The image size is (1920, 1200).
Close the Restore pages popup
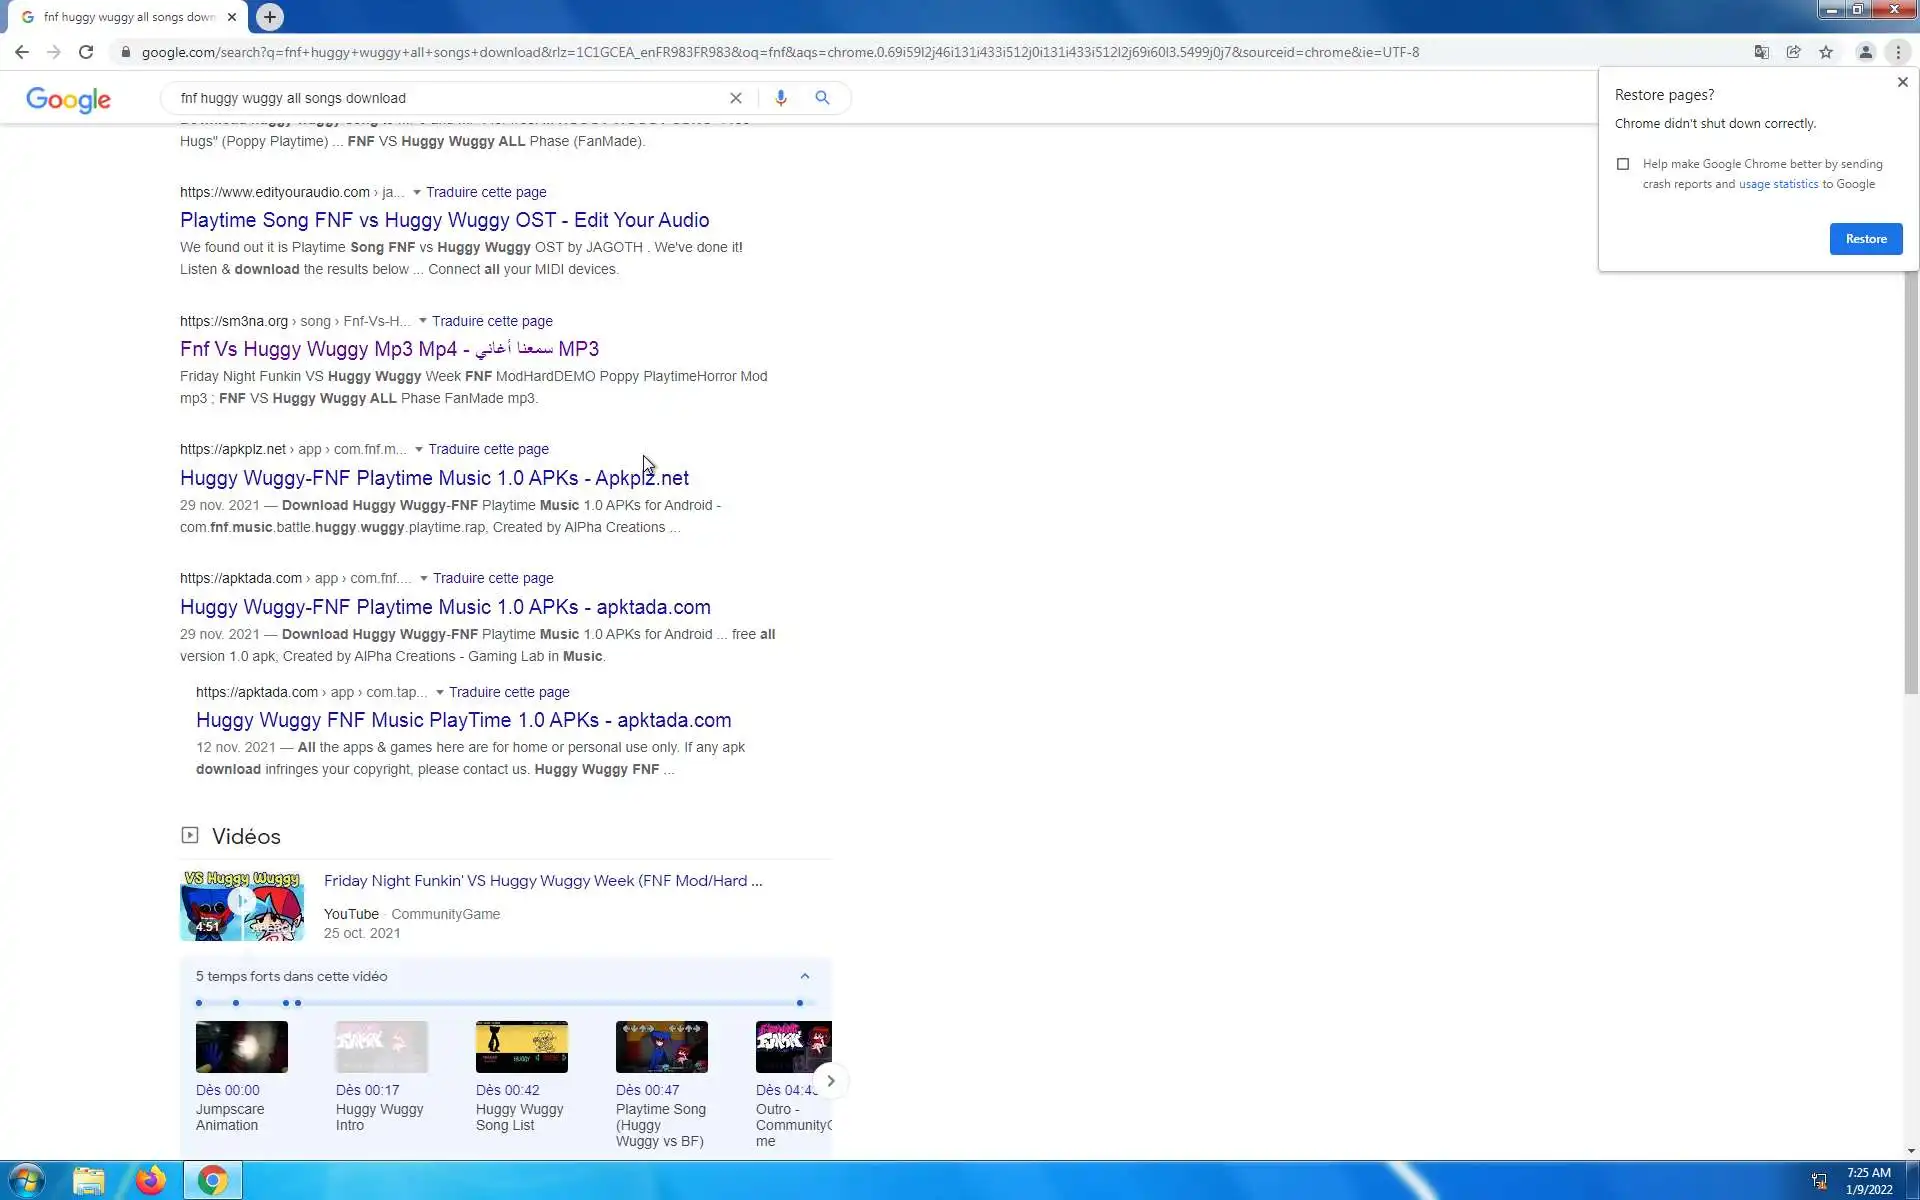(1902, 82)
